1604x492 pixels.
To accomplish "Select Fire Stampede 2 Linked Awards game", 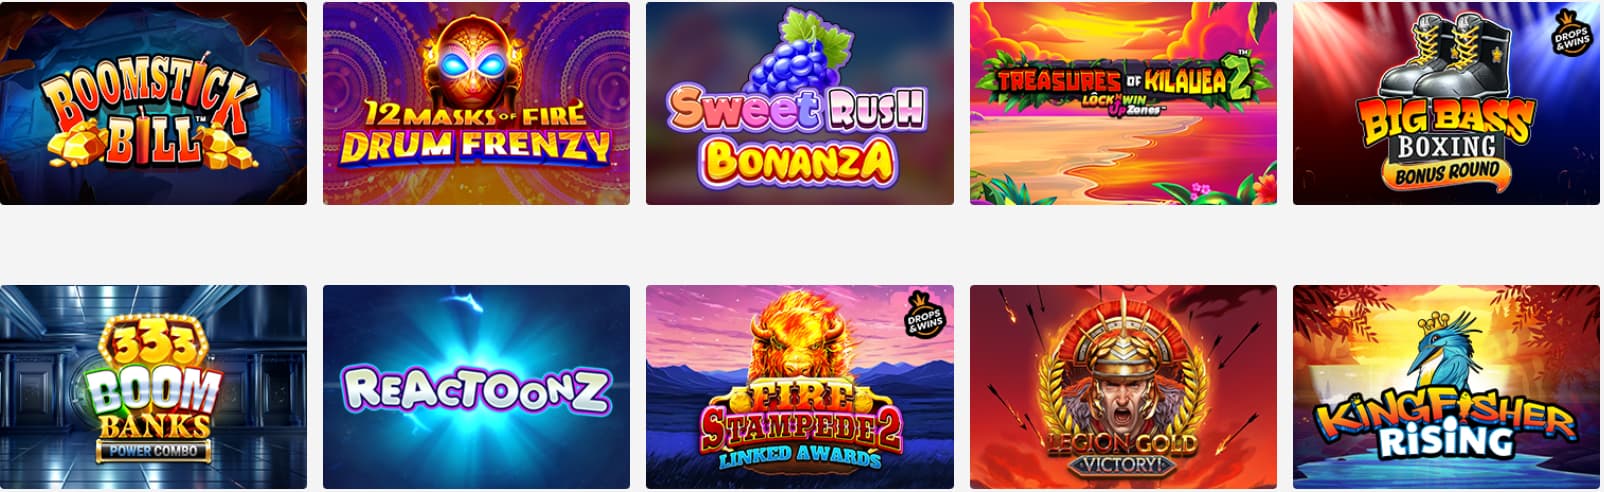I will [799, 387].
